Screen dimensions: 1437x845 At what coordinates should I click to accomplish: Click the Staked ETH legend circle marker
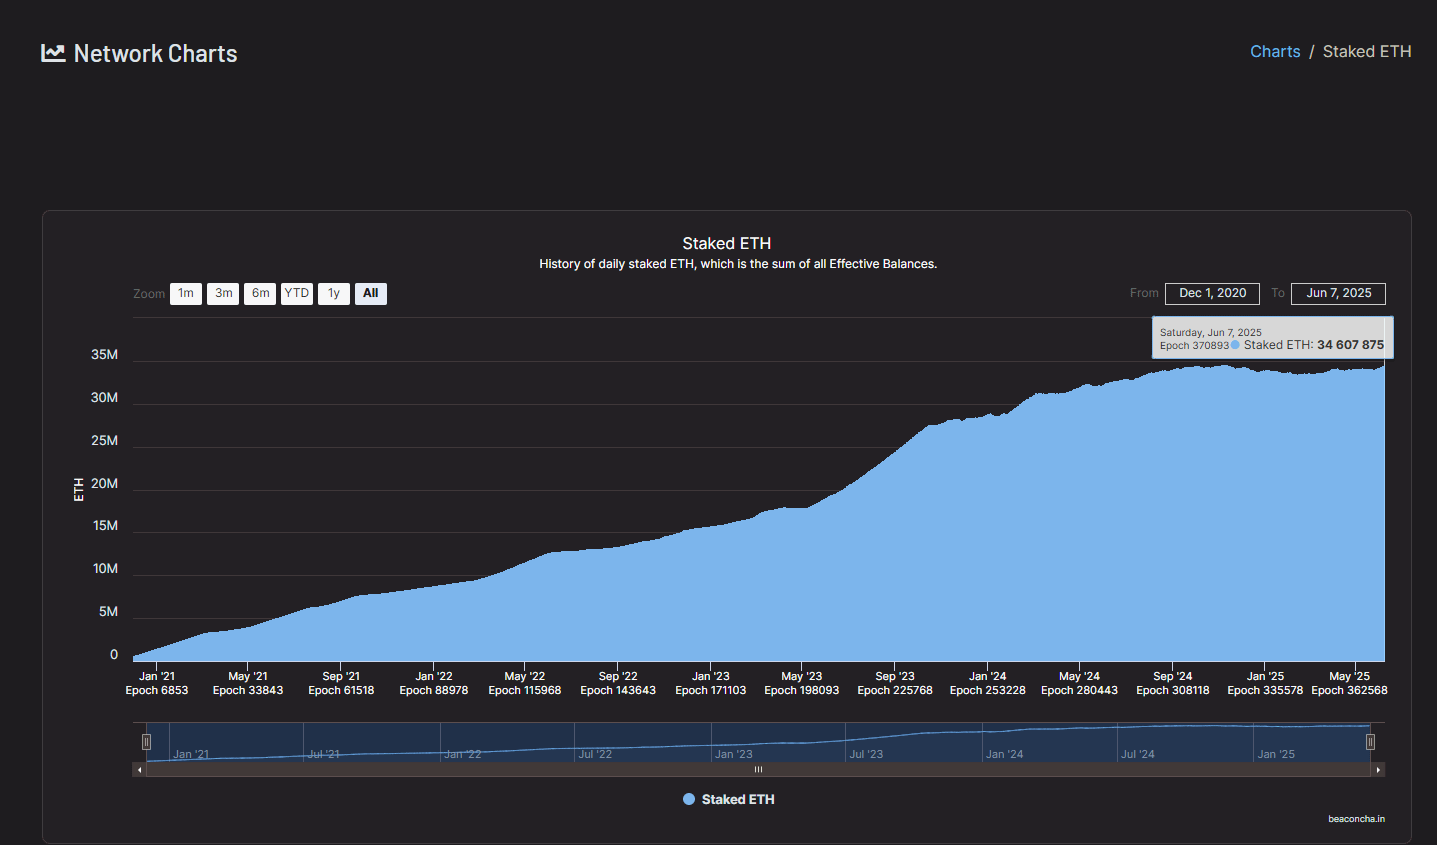tap(689, 799)
